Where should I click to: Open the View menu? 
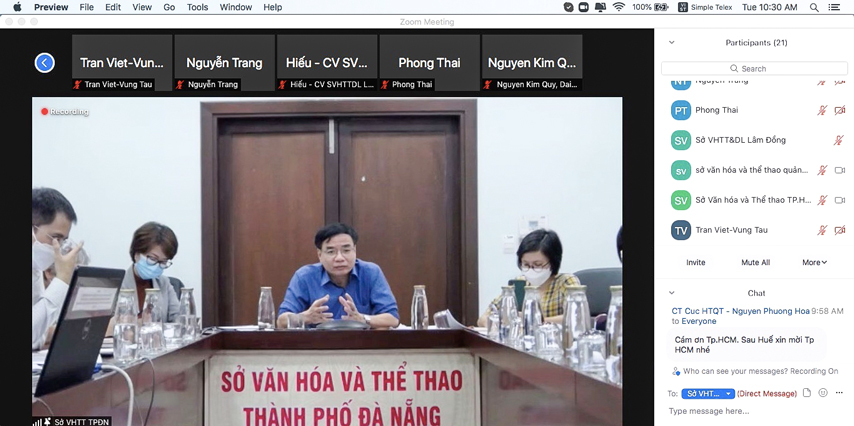[142, 7]
